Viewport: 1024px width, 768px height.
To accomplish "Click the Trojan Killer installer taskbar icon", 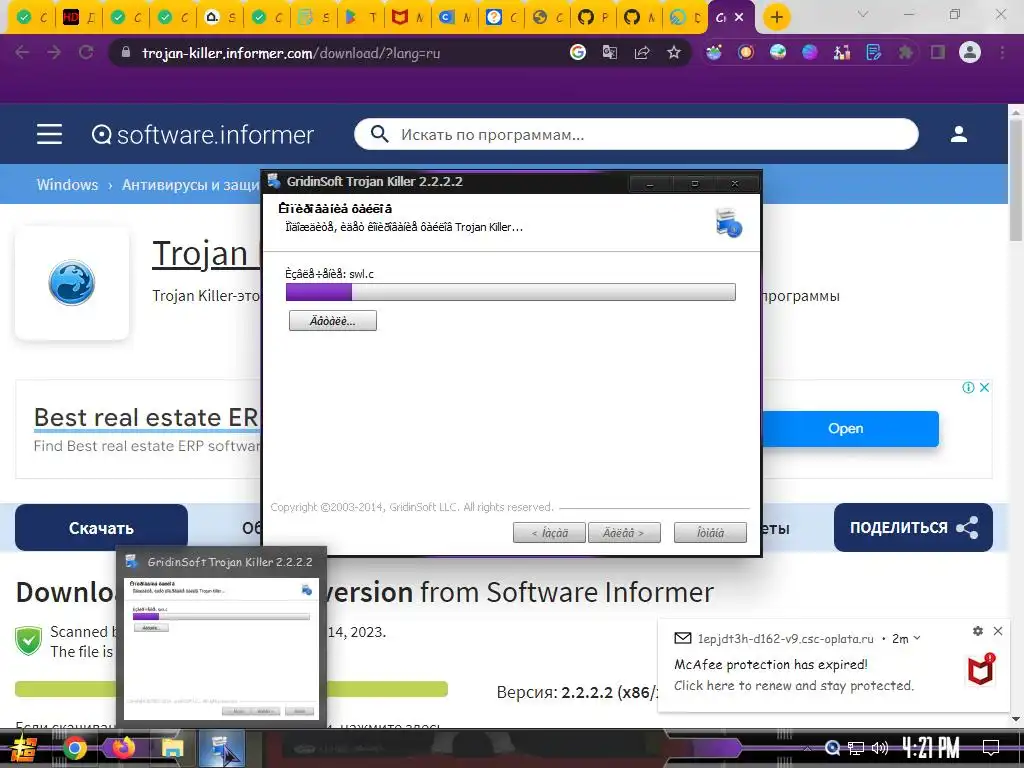I will (x=221, y=748).
